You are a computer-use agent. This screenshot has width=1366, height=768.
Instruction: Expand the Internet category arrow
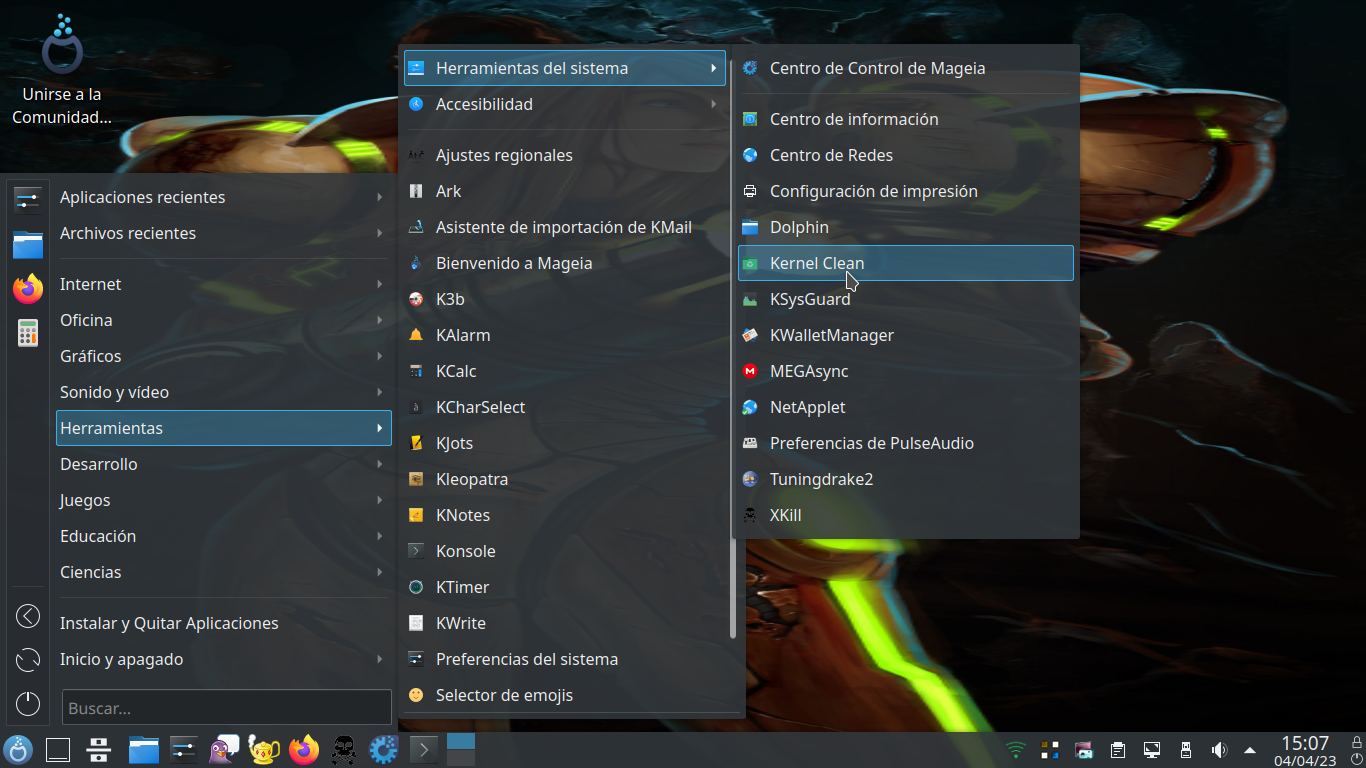(380, 284)
